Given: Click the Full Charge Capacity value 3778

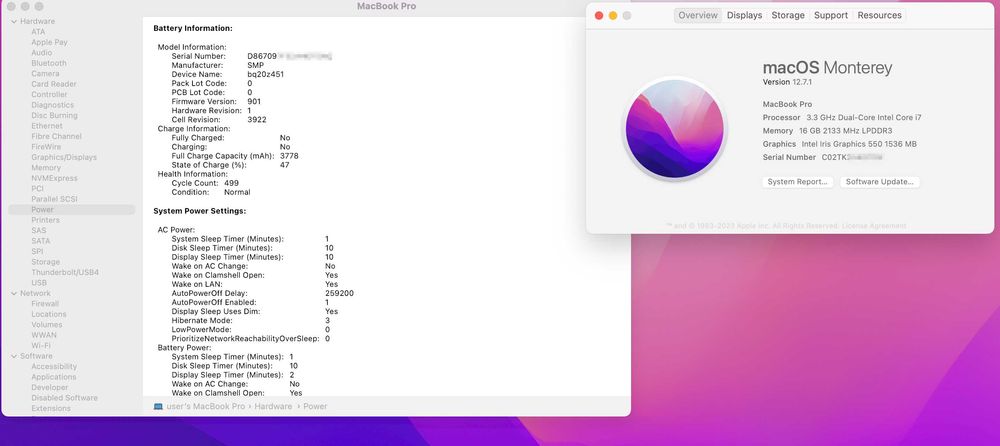Looking at the screenshot, I should click(289, 156).
